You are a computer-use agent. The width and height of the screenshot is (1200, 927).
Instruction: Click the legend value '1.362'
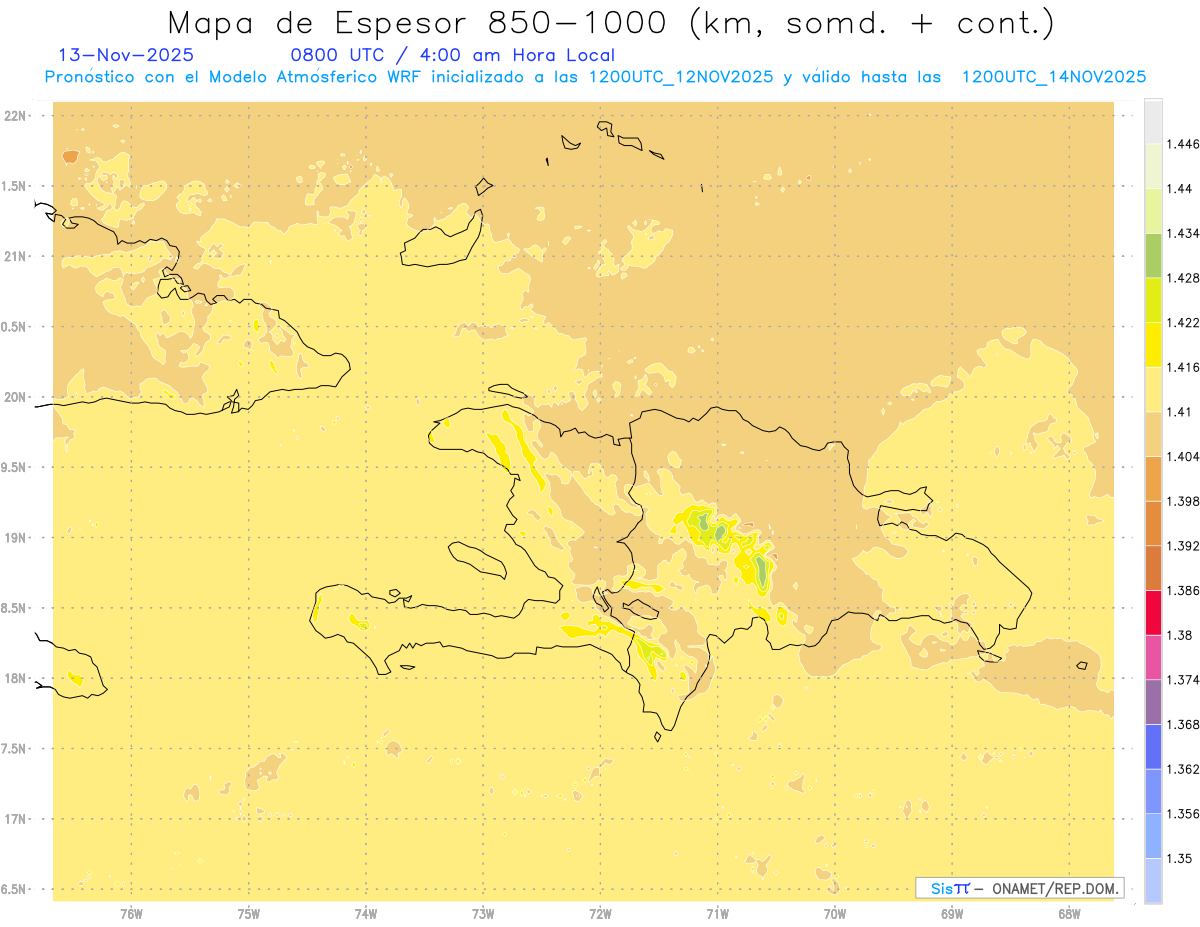click(1184, 769)
